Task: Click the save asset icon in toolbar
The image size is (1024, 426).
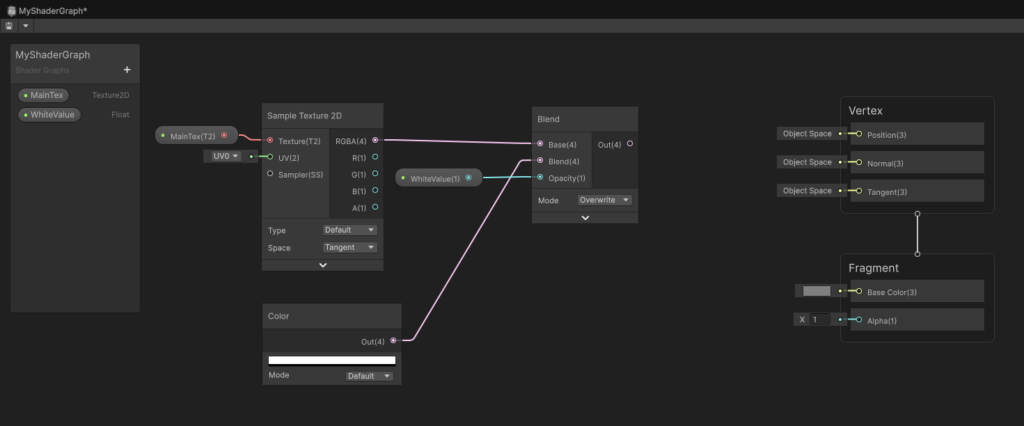Action: pyautogui.click(x=8, y=26)
